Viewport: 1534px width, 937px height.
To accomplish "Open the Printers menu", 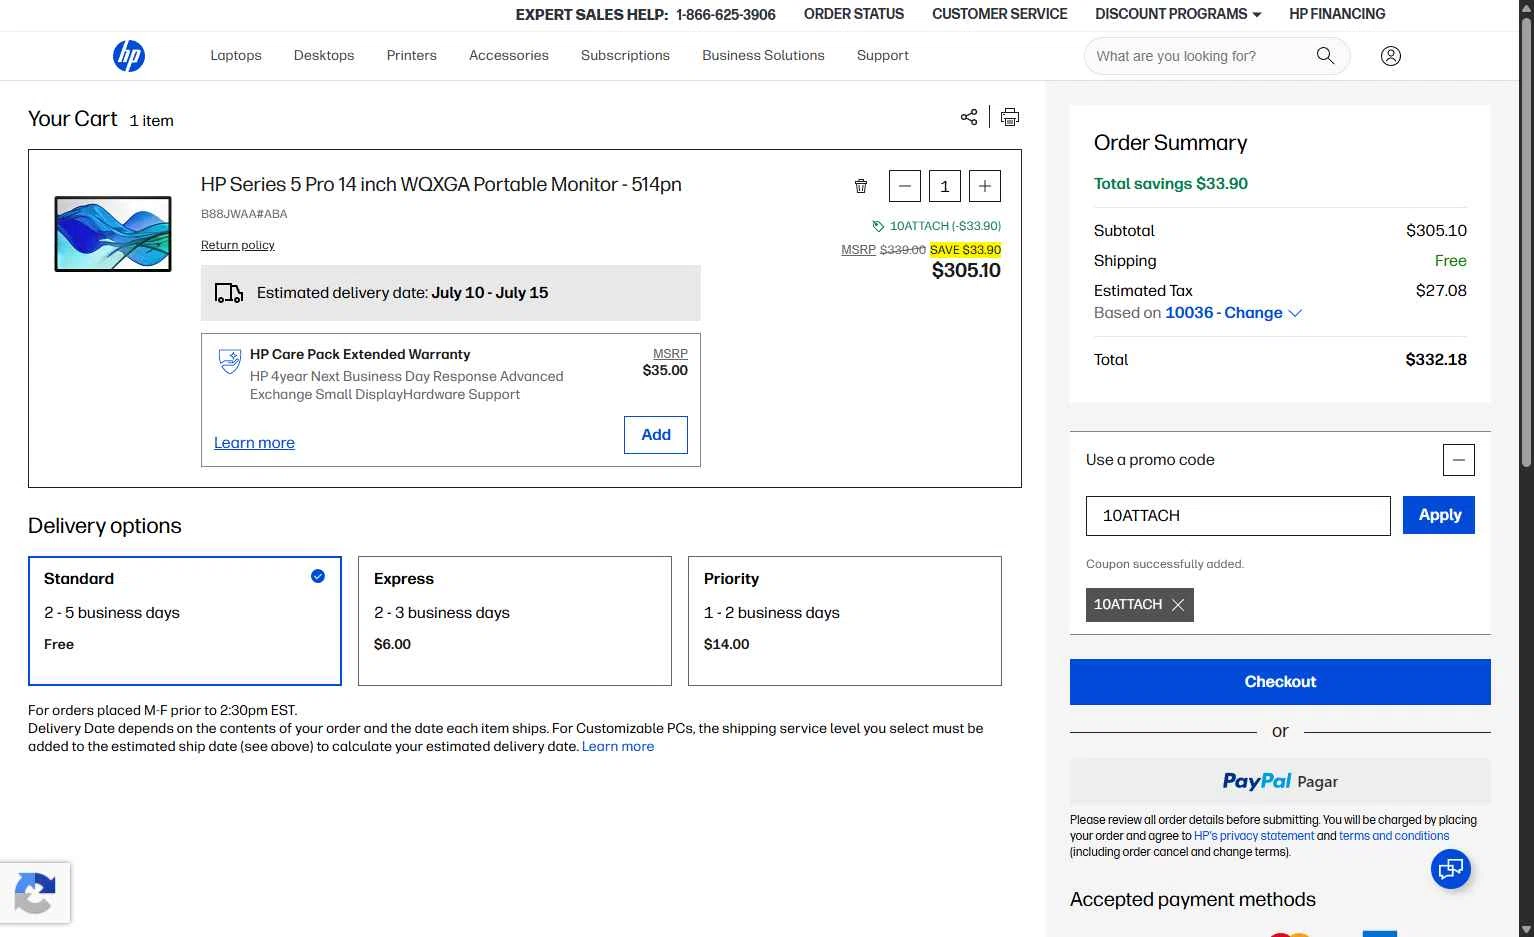I will tap(412, 56).
